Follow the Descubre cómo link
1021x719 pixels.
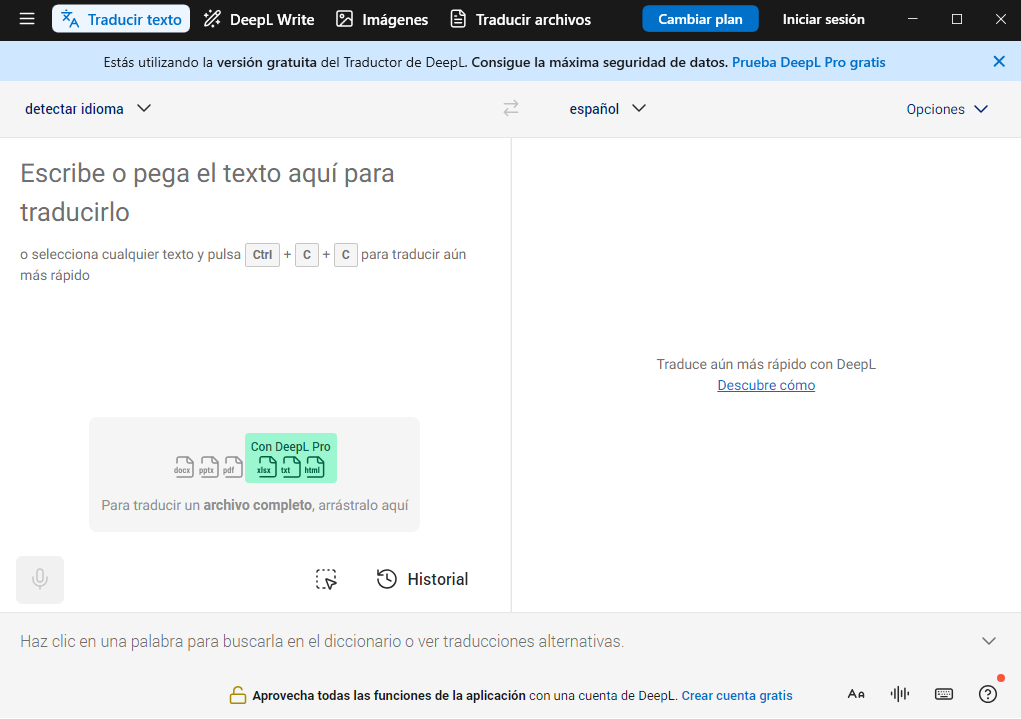click(x=766, y=385)
